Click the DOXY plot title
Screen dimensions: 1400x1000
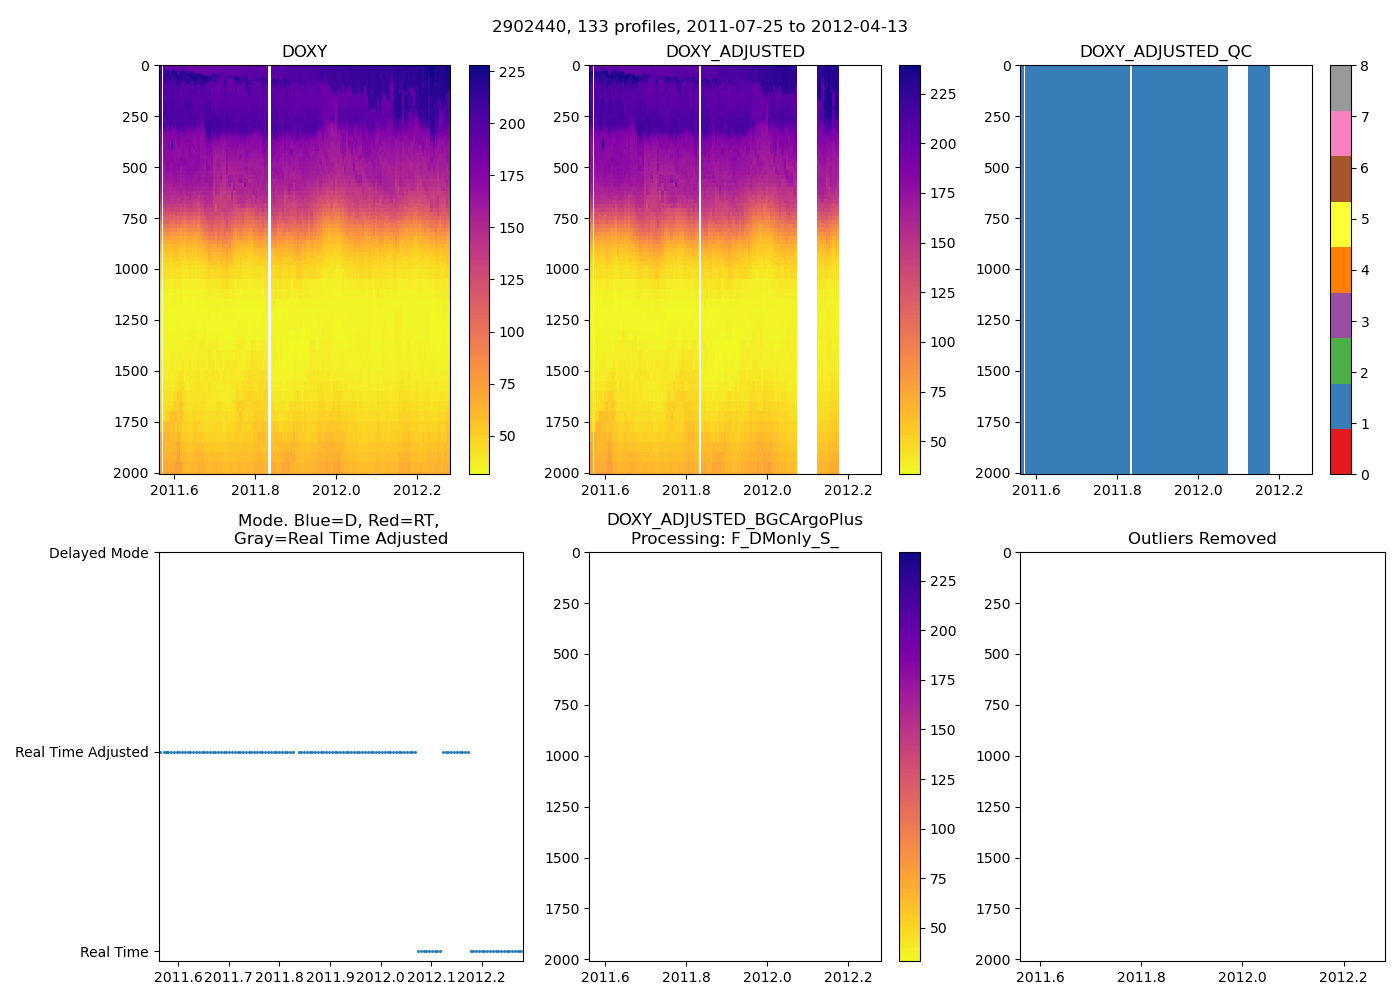click(304, 52)
